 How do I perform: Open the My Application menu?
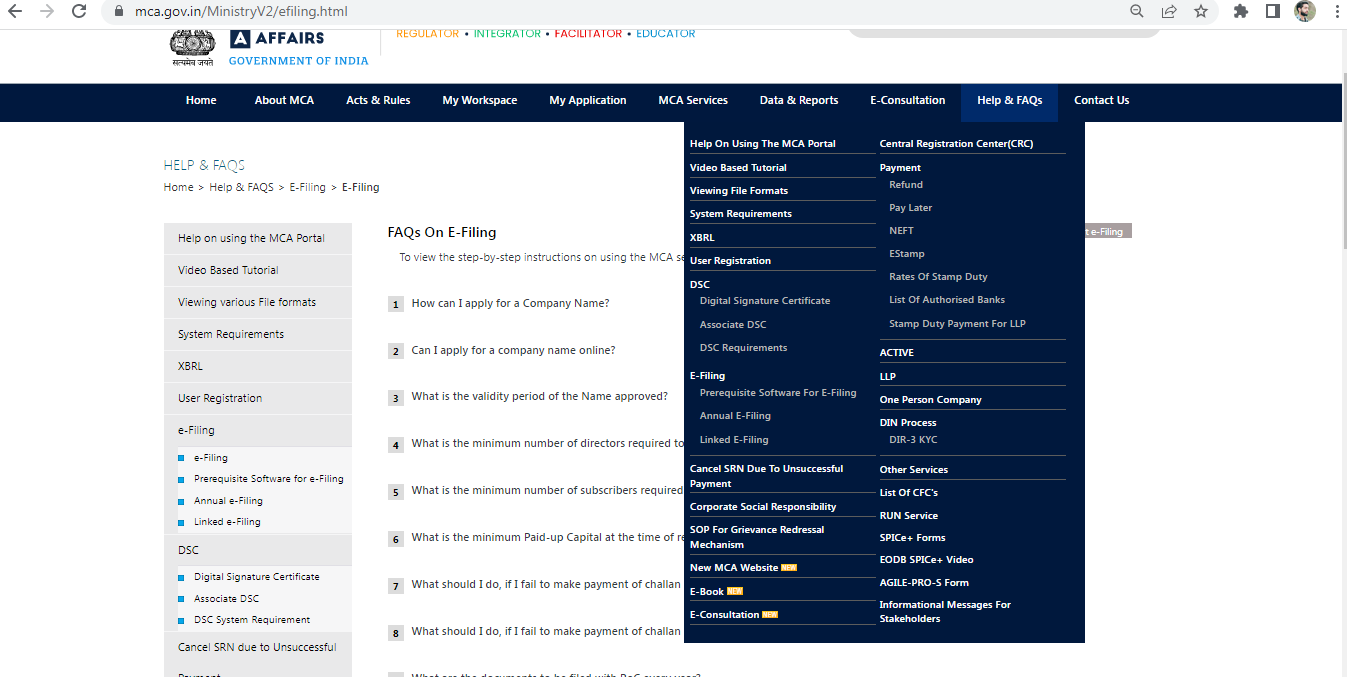588,100
